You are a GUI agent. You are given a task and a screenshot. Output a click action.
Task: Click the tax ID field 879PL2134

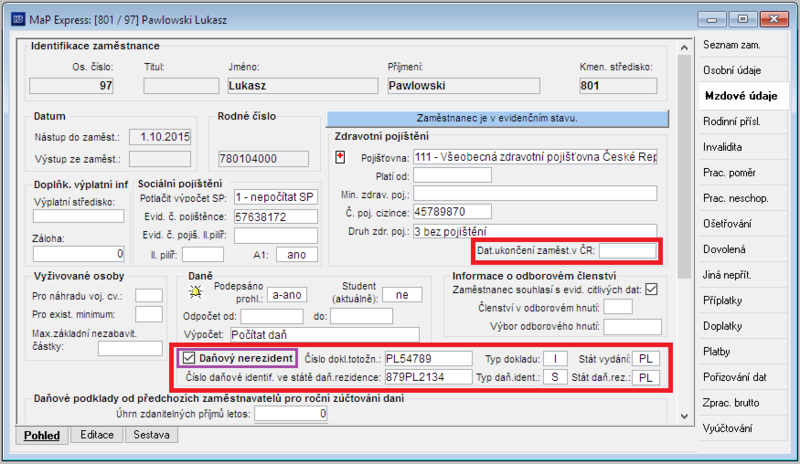428,377
